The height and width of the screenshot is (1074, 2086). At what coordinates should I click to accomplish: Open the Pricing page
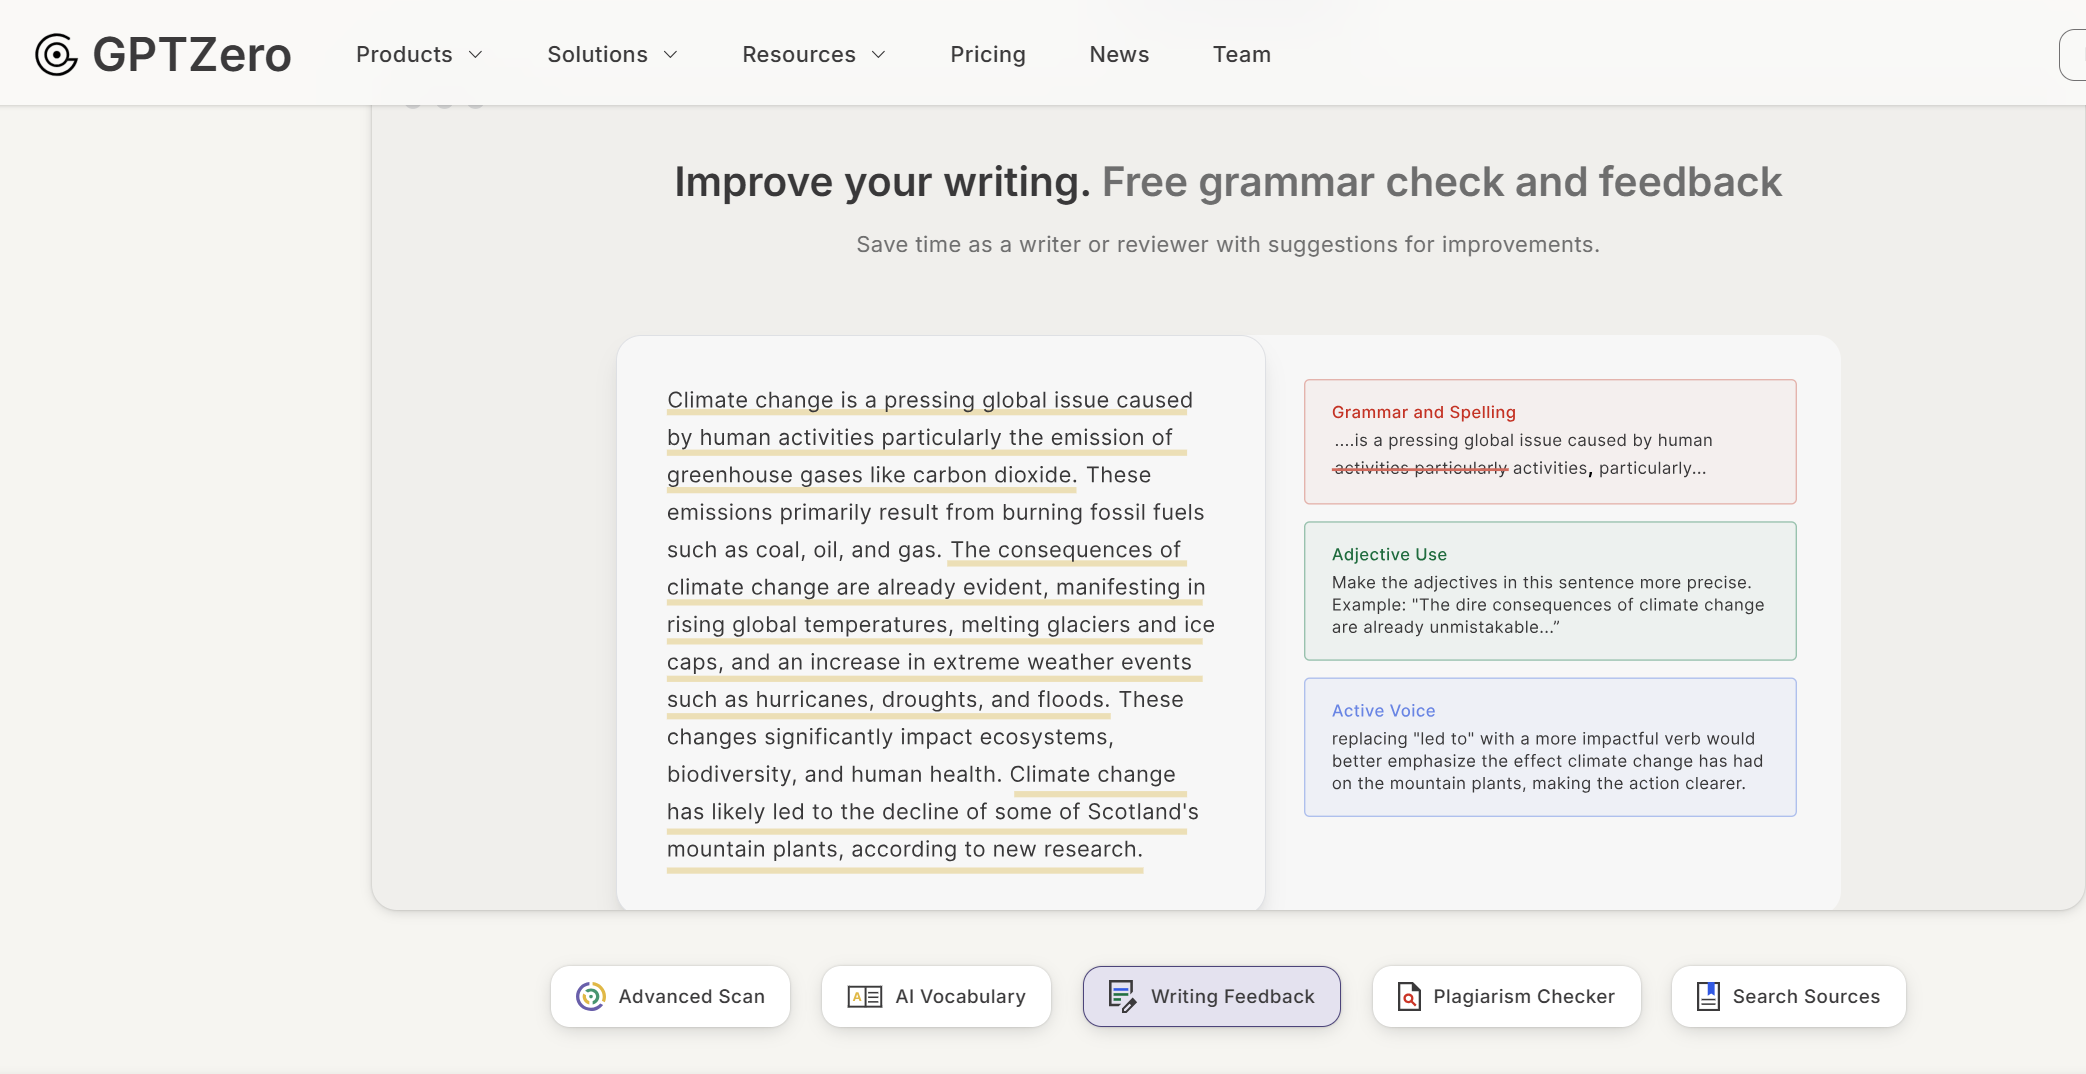pyautogui.click(x=987, y=54)
